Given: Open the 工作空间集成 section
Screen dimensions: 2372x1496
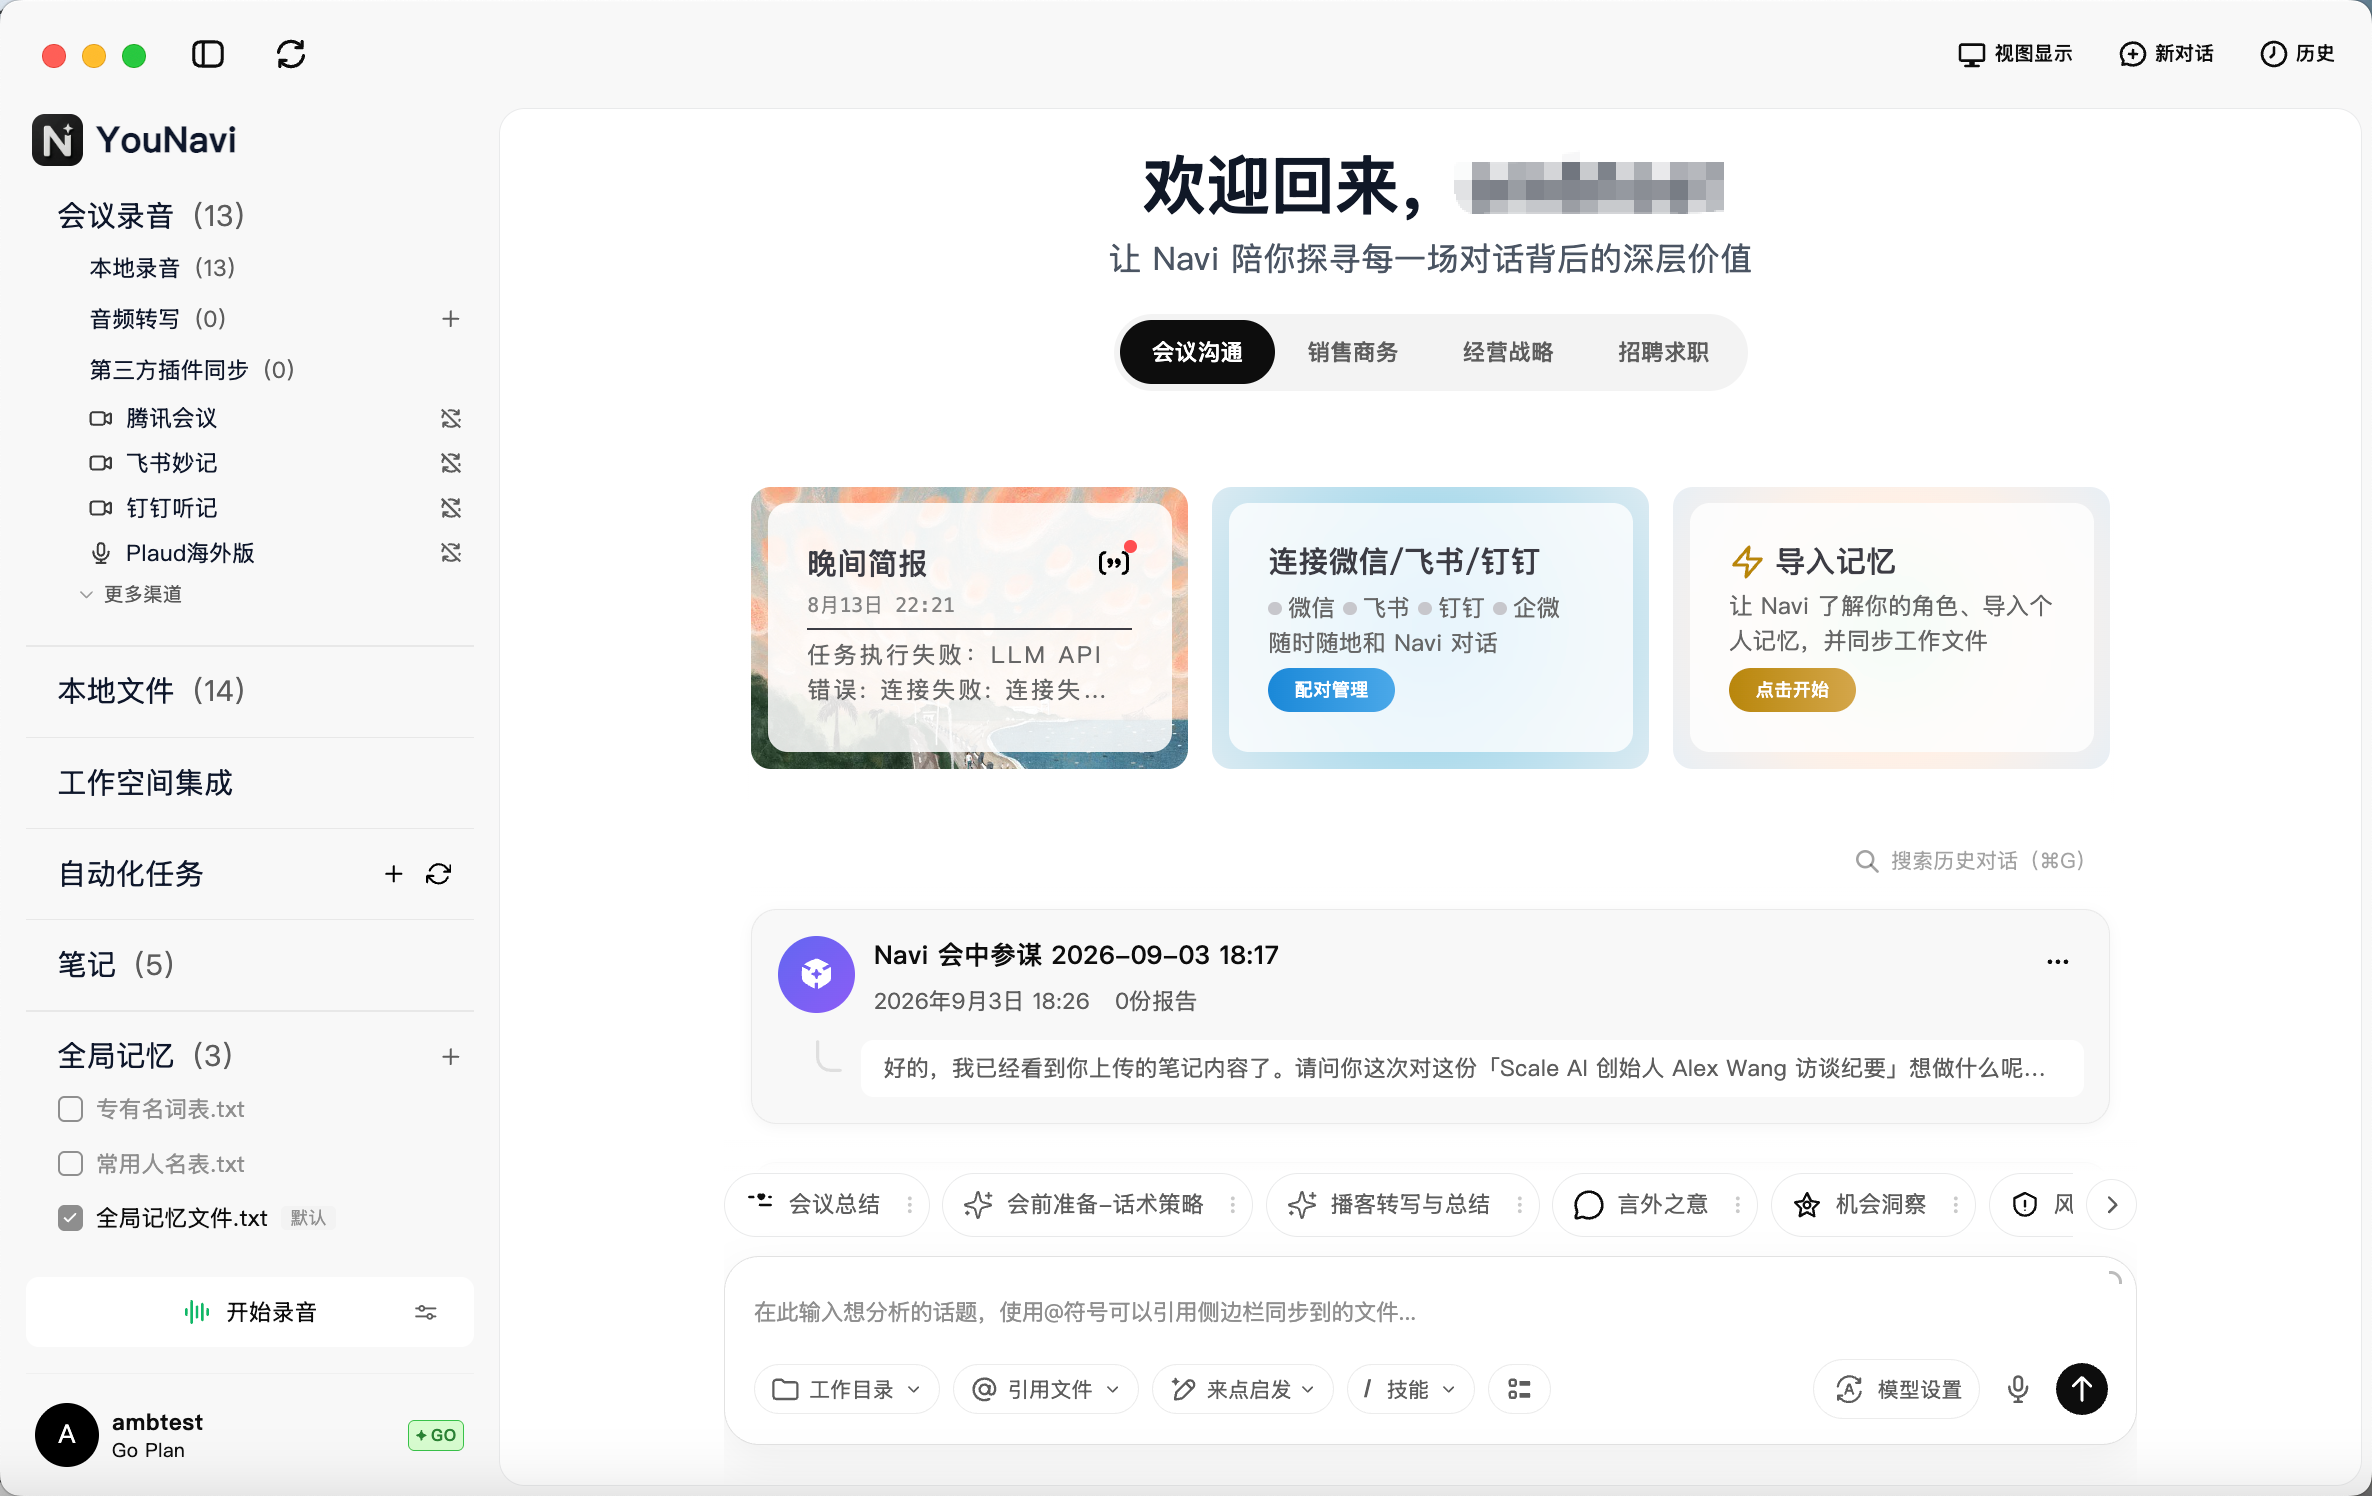Looking at the screenshot, I should (145, 783).
